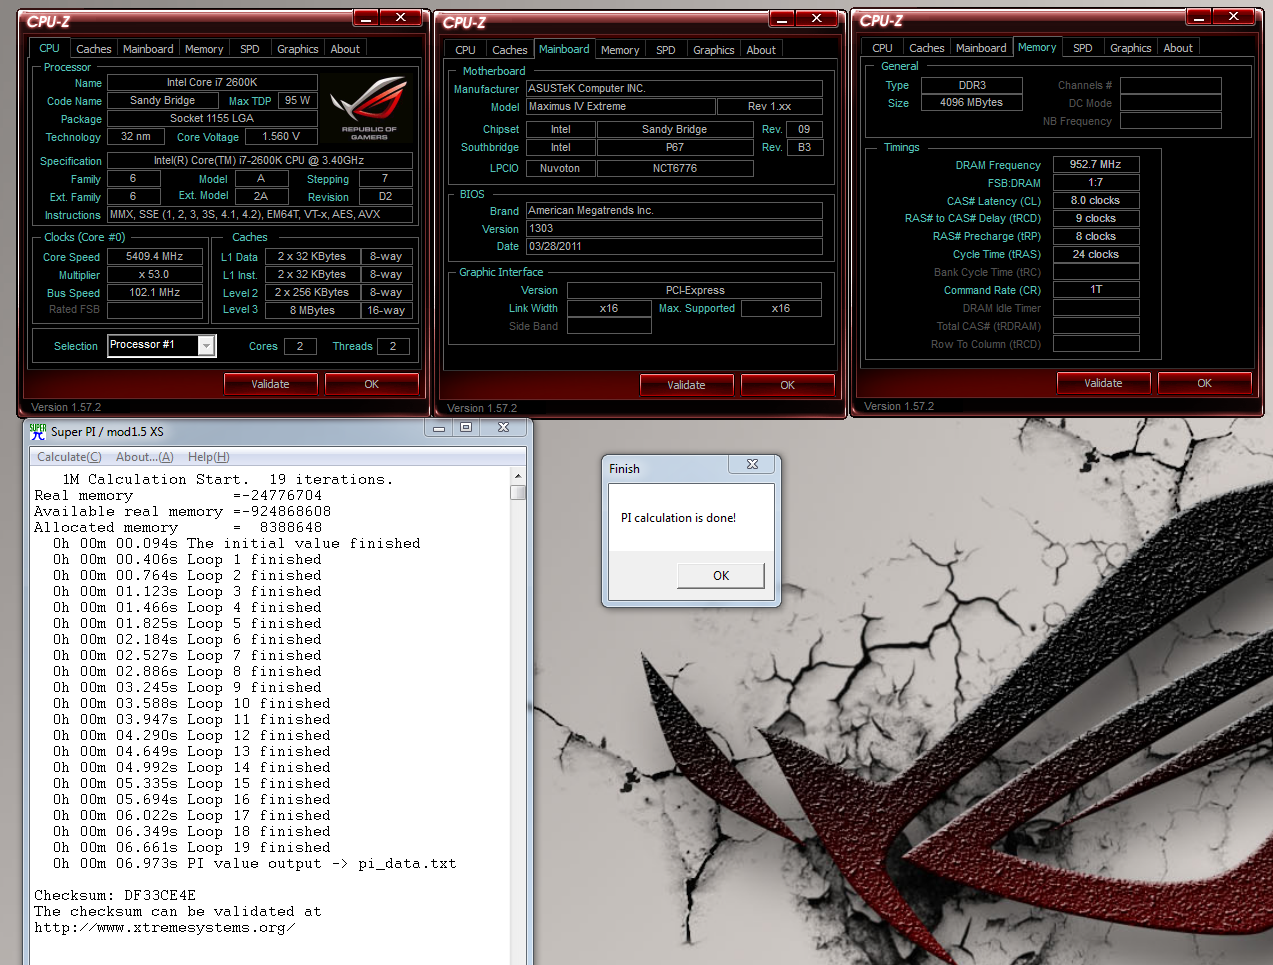Click the CAS# Latency 8.0 clocks value
The width and height of the screenshot is (1273, 965).
(1096, 201)
